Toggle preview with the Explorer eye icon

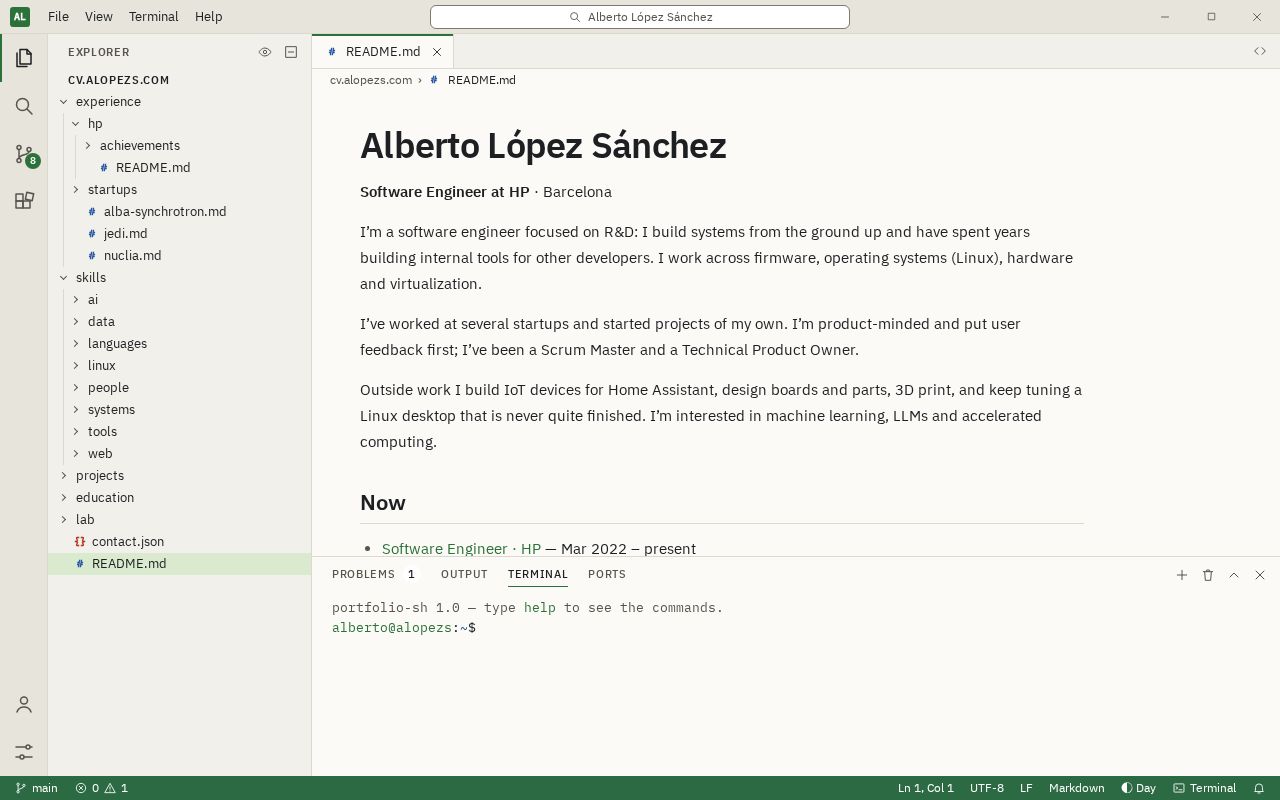point(265,52)
